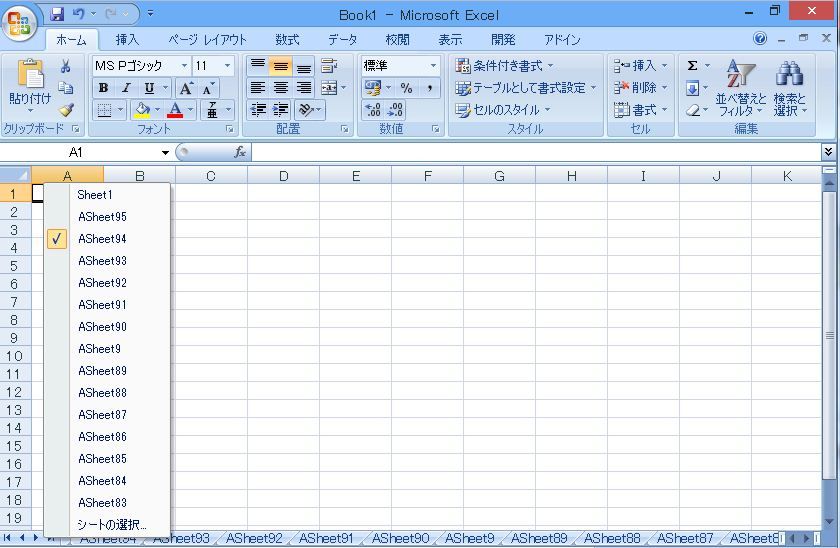The width and height of the screenshot is (840, 548).
Task: Save workbook via Quick Access floppy icon
Action: tap(57, 14)
